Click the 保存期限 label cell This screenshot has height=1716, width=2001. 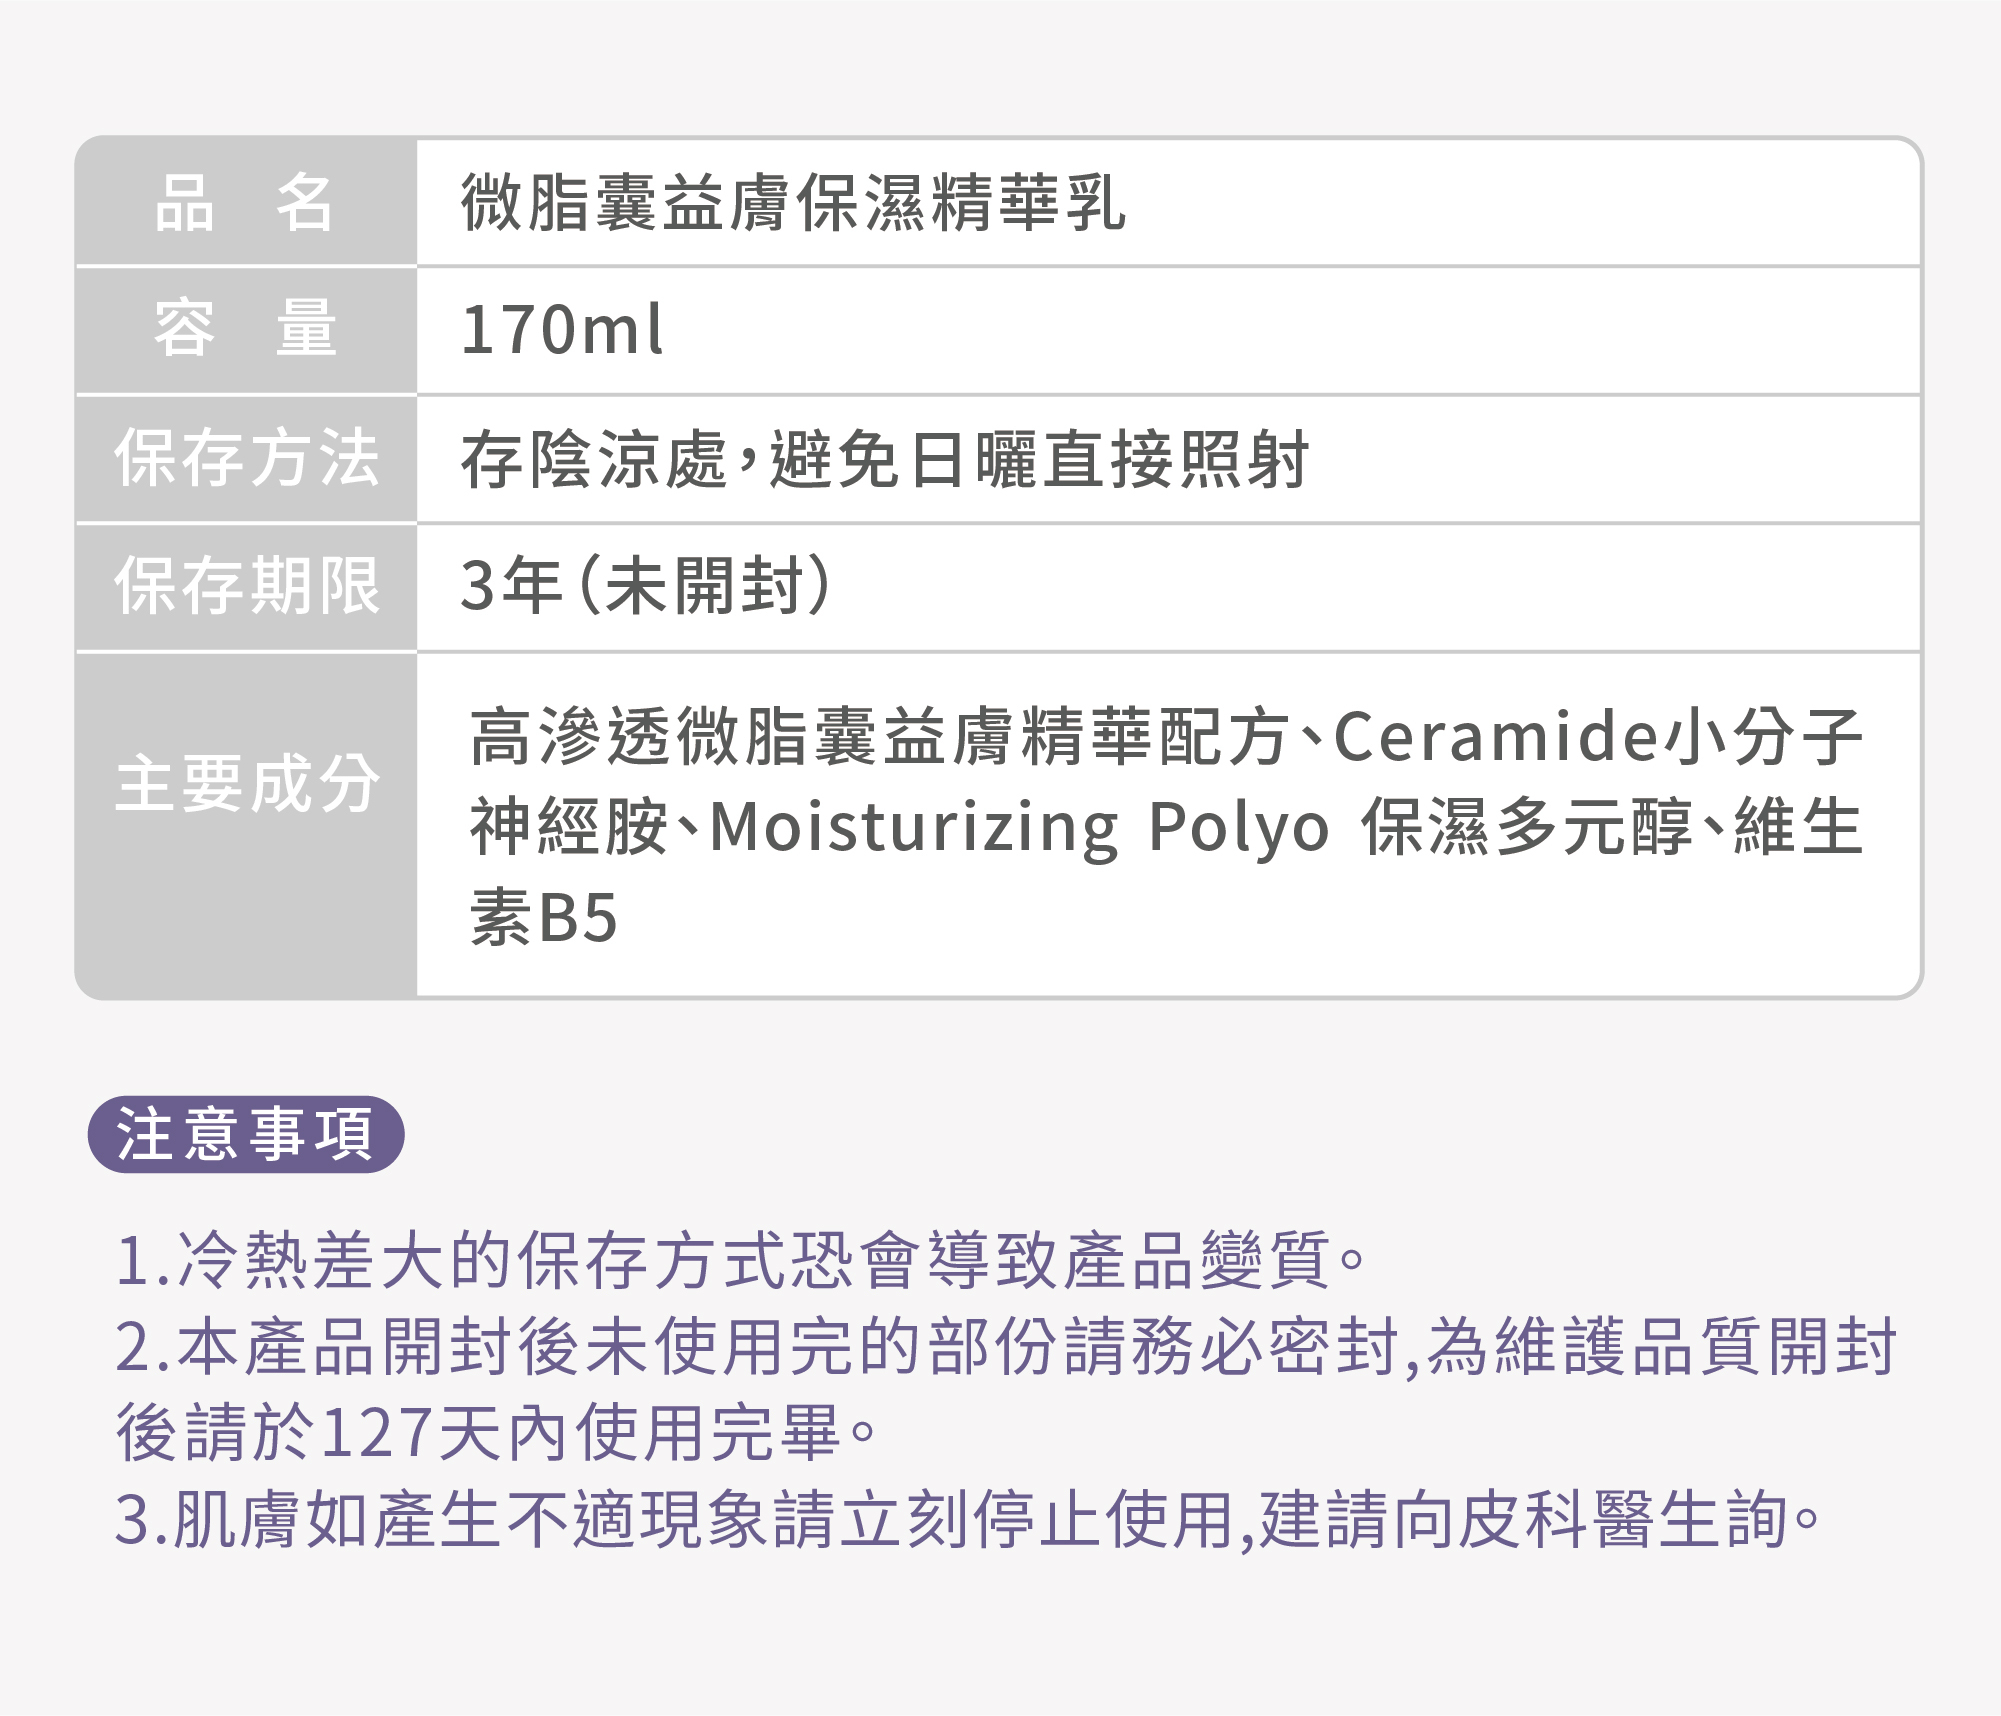point(245,586)
